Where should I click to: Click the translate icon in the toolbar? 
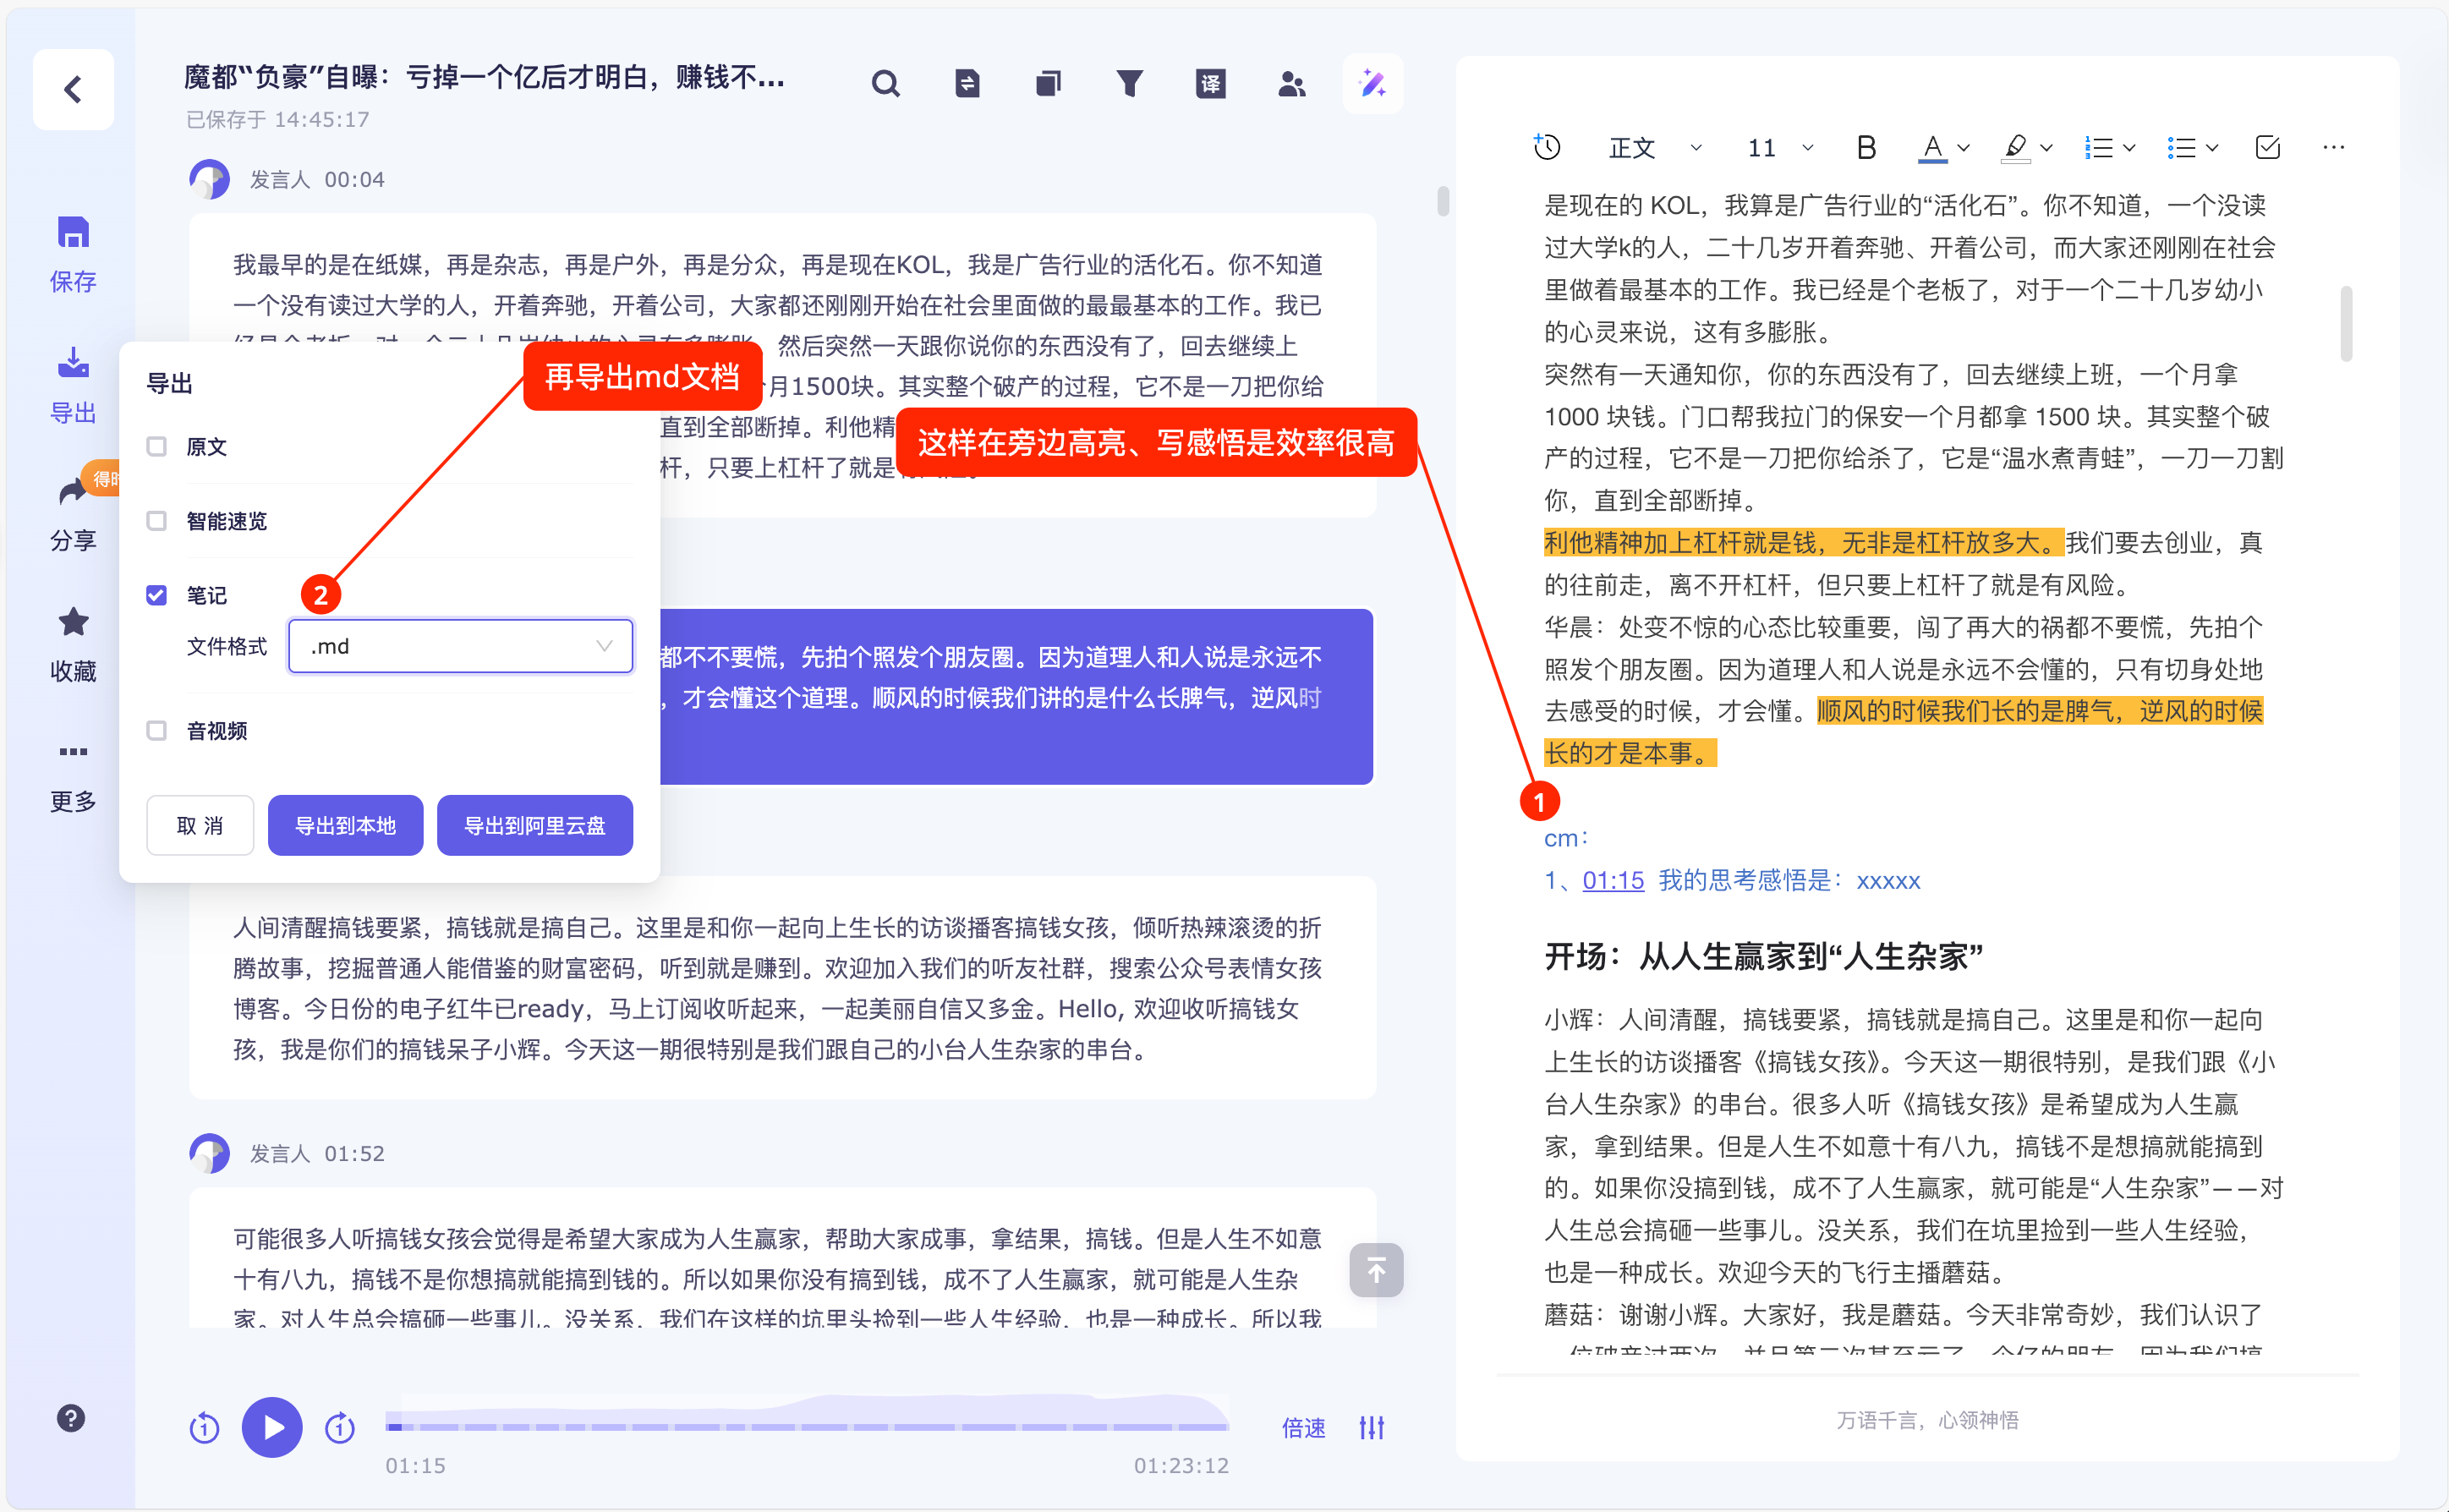[x=1210, y=84]
